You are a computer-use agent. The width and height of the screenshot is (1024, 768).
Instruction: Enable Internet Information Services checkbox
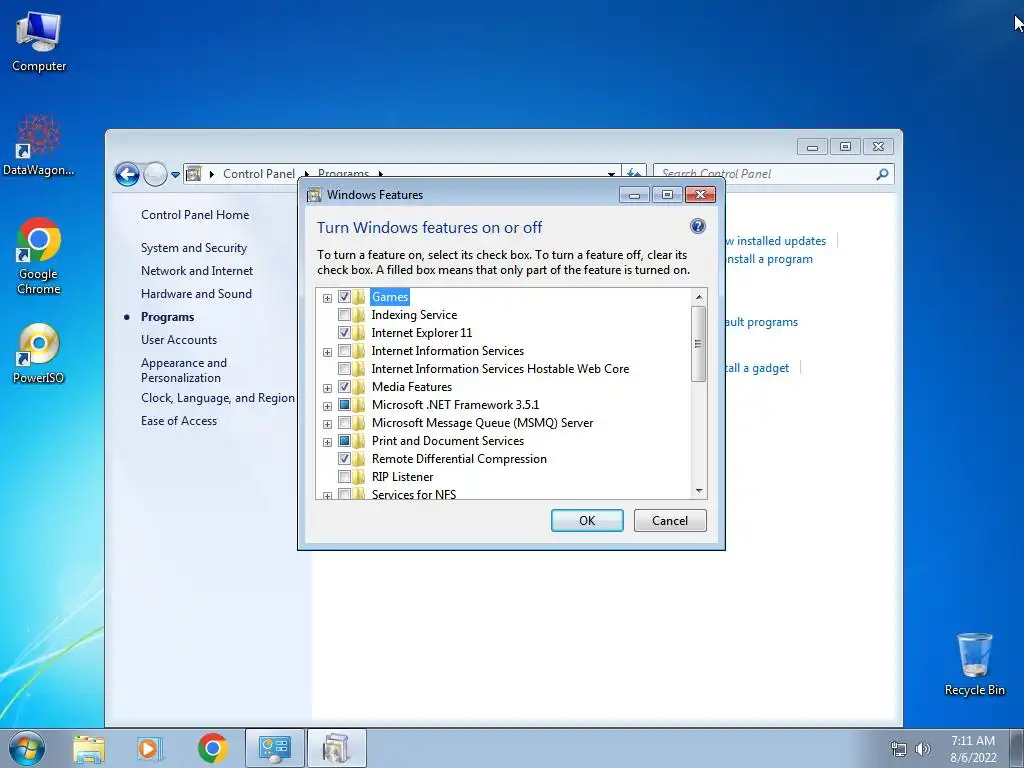pos(344,351)
